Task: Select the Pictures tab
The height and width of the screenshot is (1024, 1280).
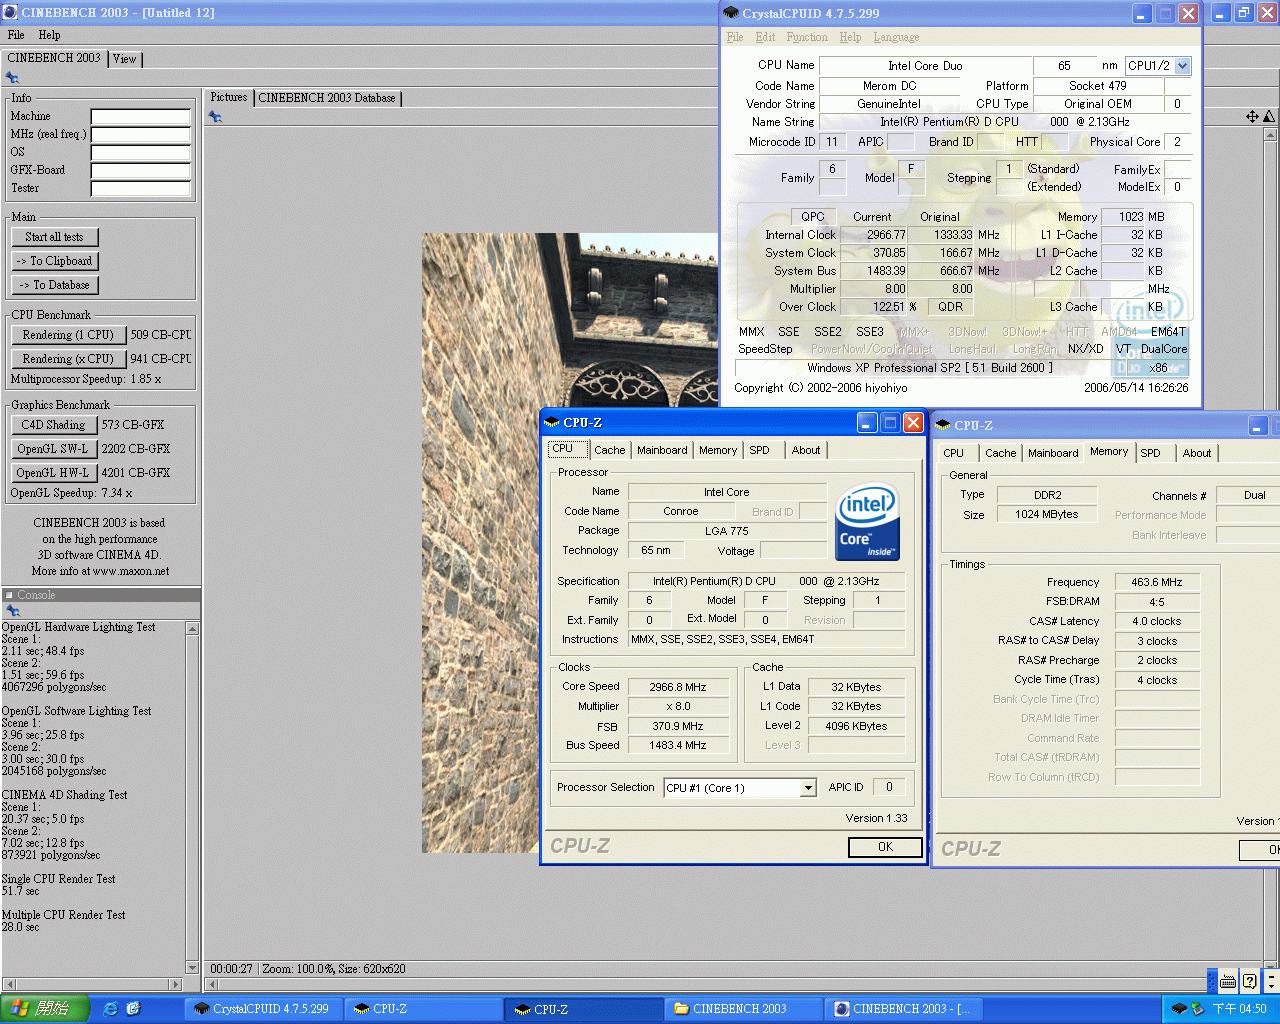Action: [x=229, y=97]
